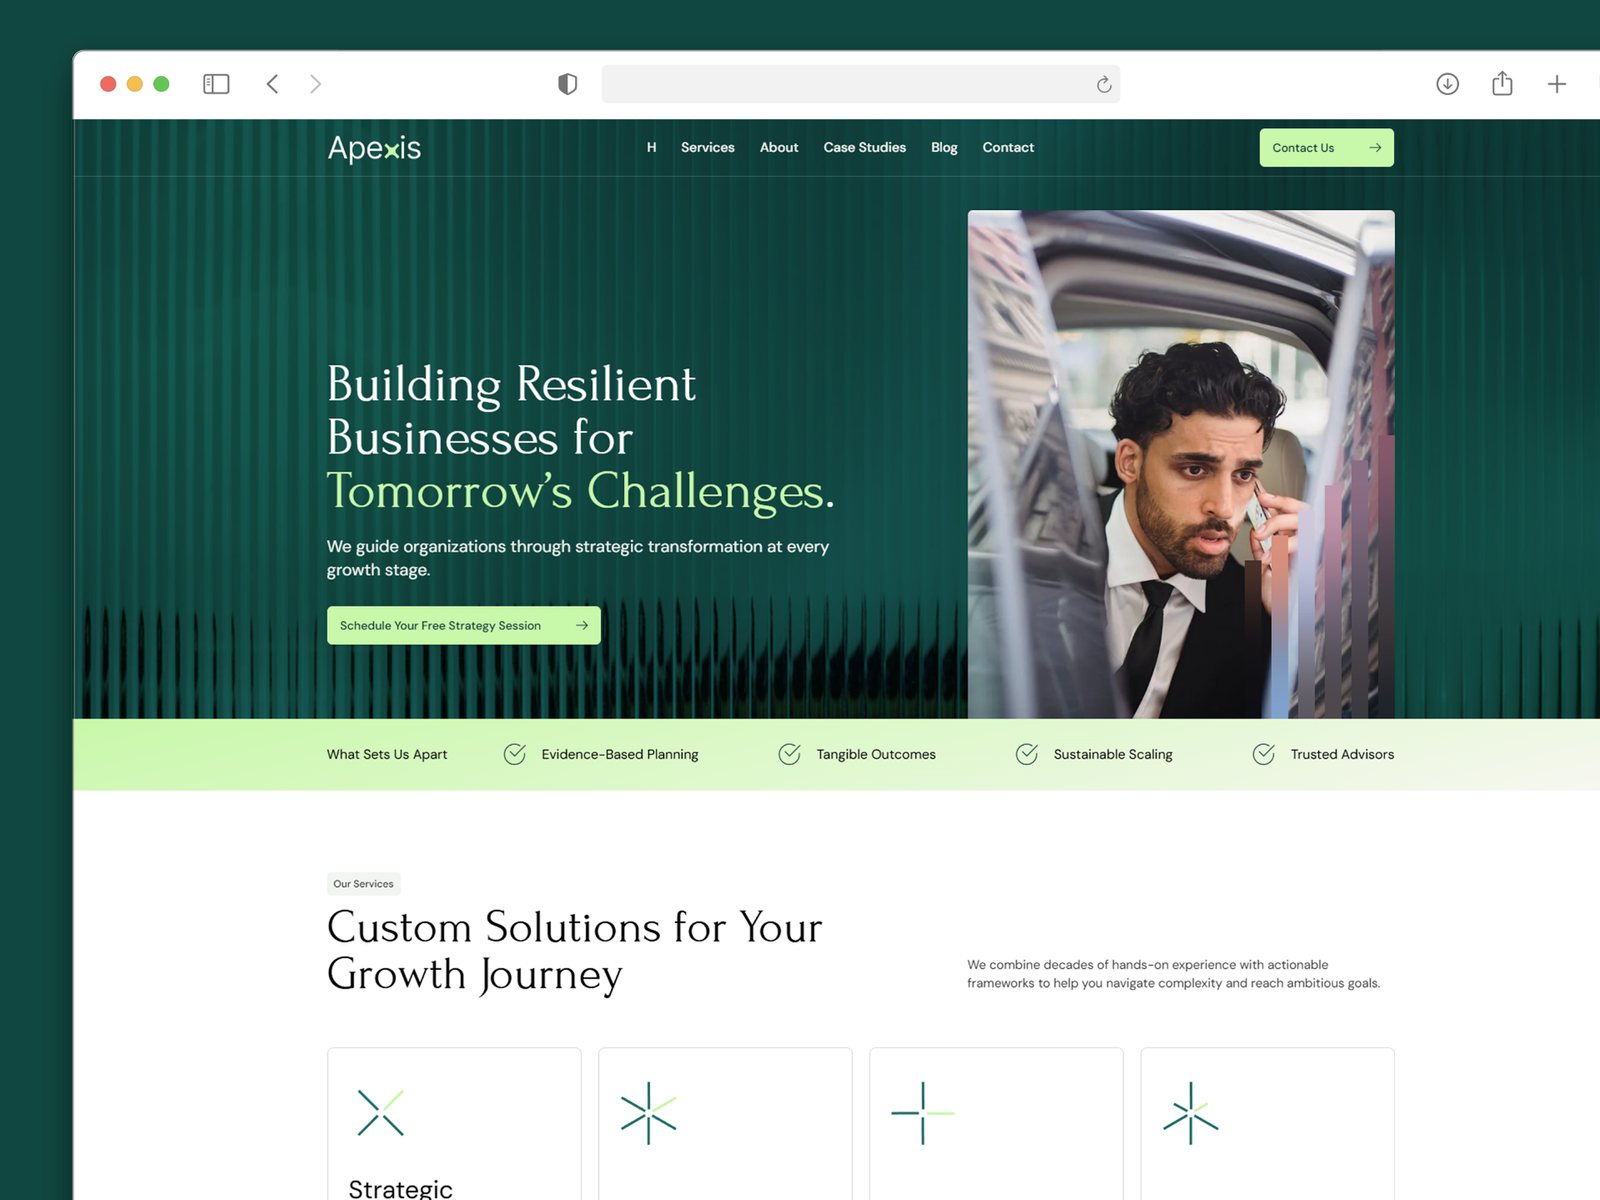Visit the Blog nav link
Screen dimensions: 1600x1200
944,147
